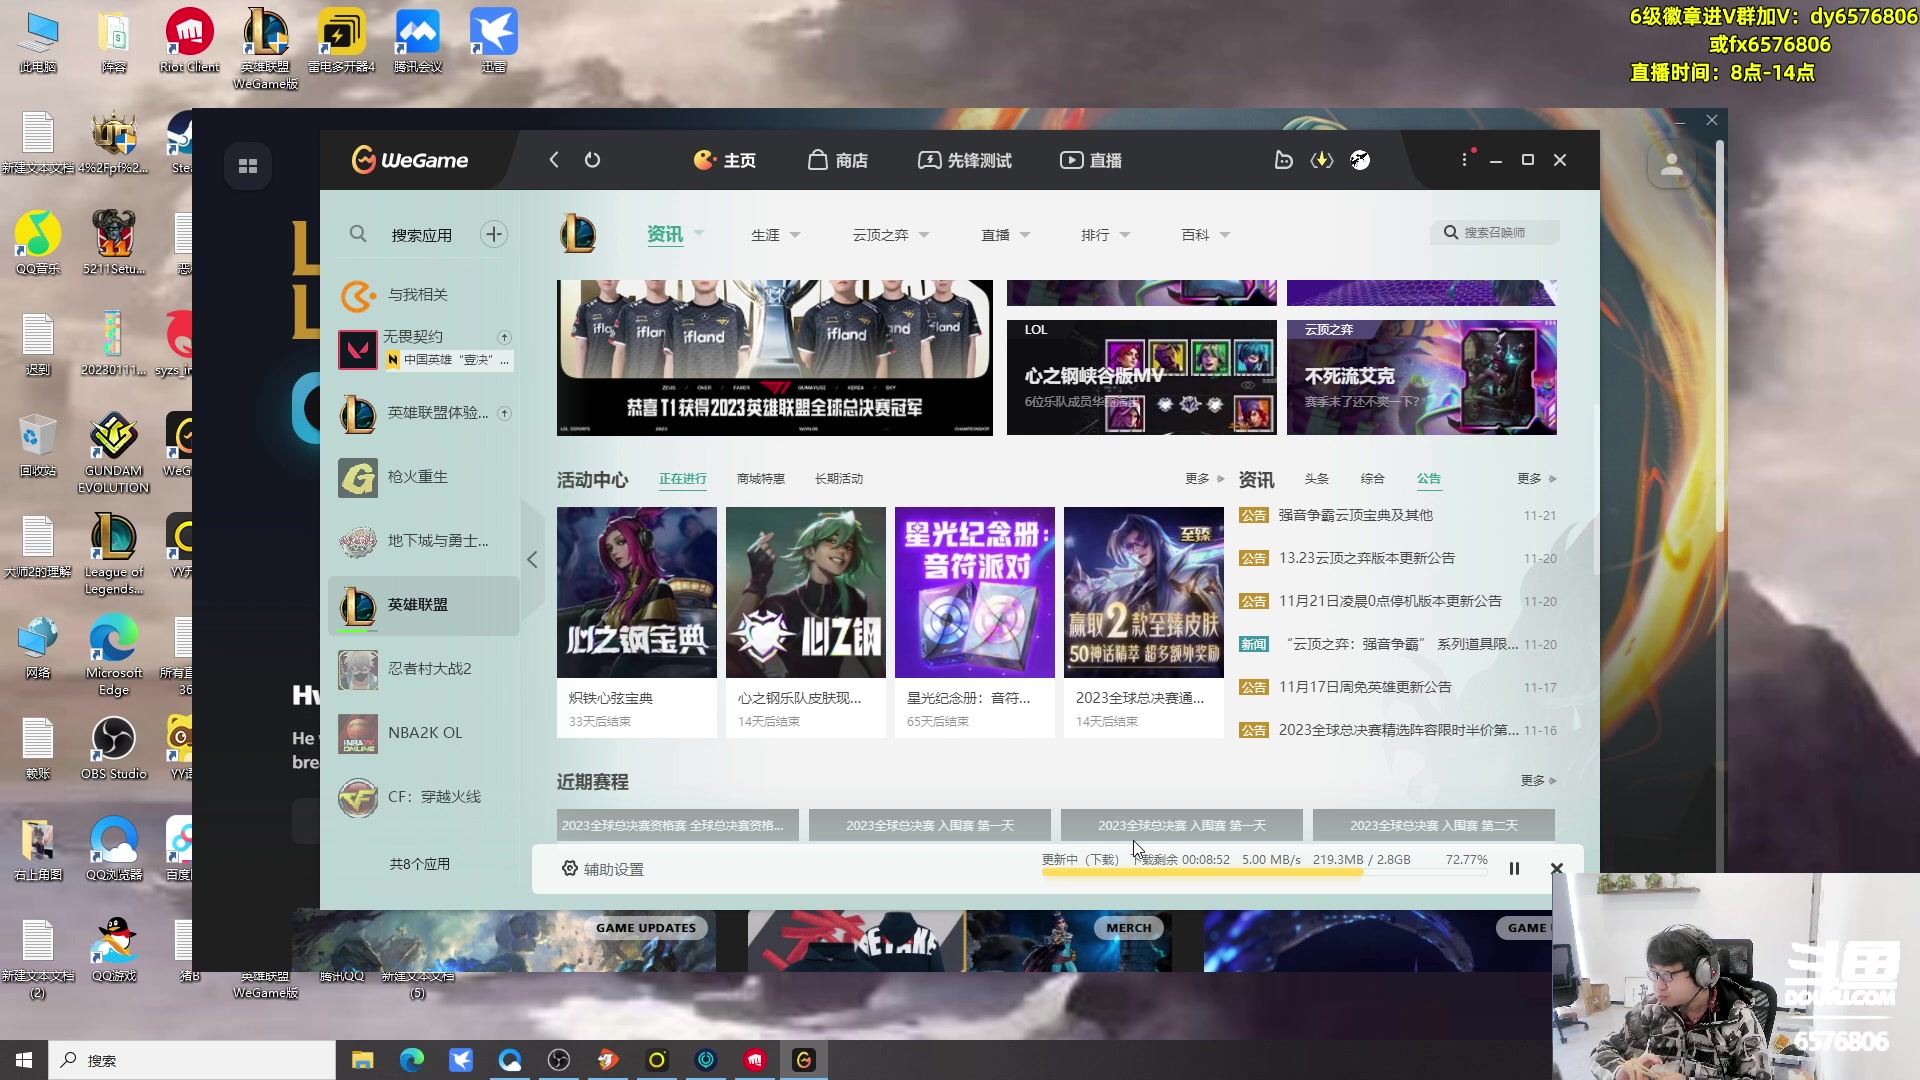Image resolution: width=1920 pixels, height=1080 pixels.
Task: Click the Windows Start button
Action: tap(24, 1060)
